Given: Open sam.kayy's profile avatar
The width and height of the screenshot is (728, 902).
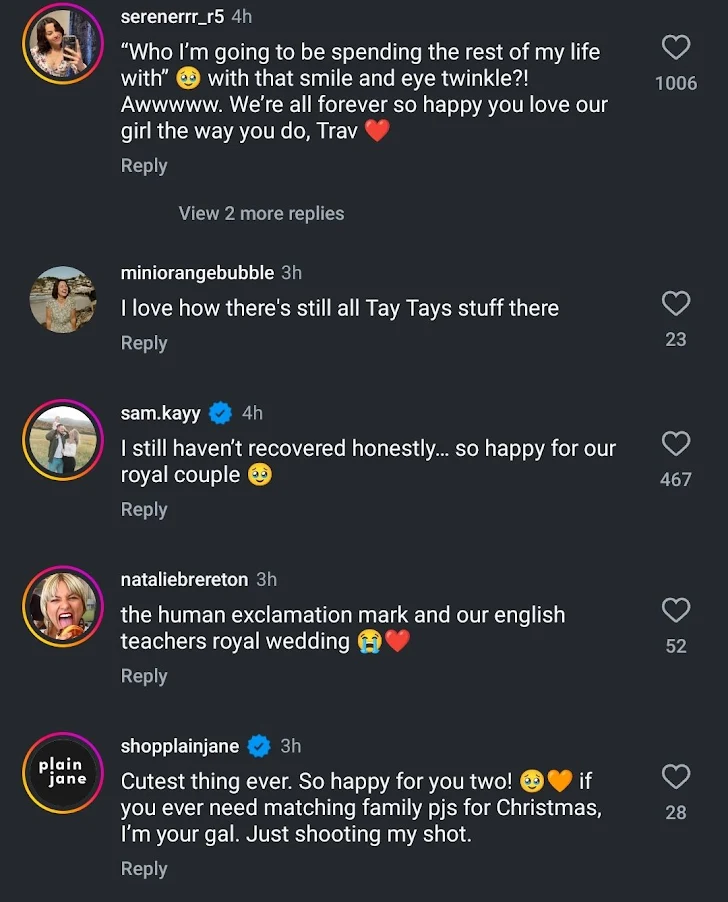Looking at the screenshot, I should (x=62, y=439).
